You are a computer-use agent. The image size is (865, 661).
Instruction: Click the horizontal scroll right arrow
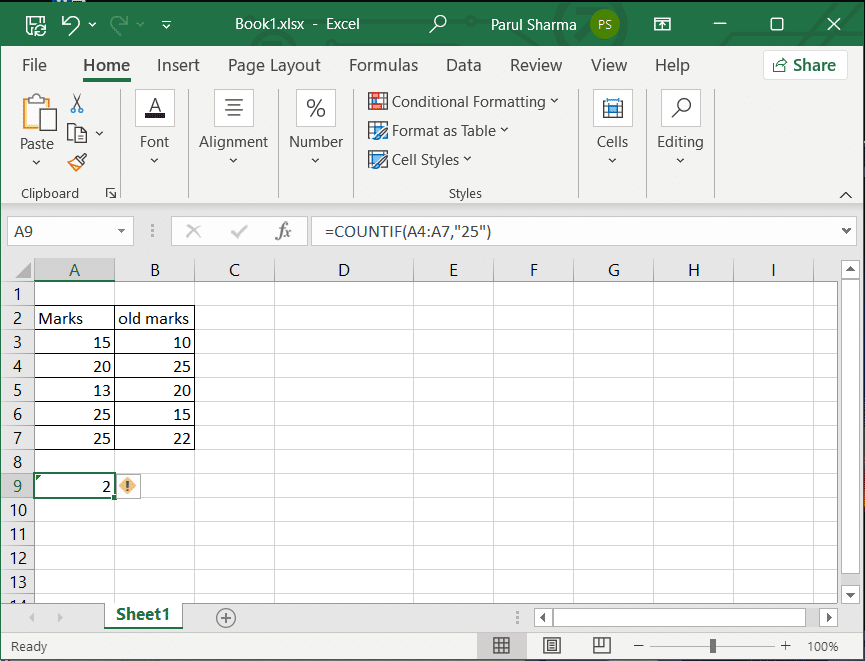click(x=829, y=617)
